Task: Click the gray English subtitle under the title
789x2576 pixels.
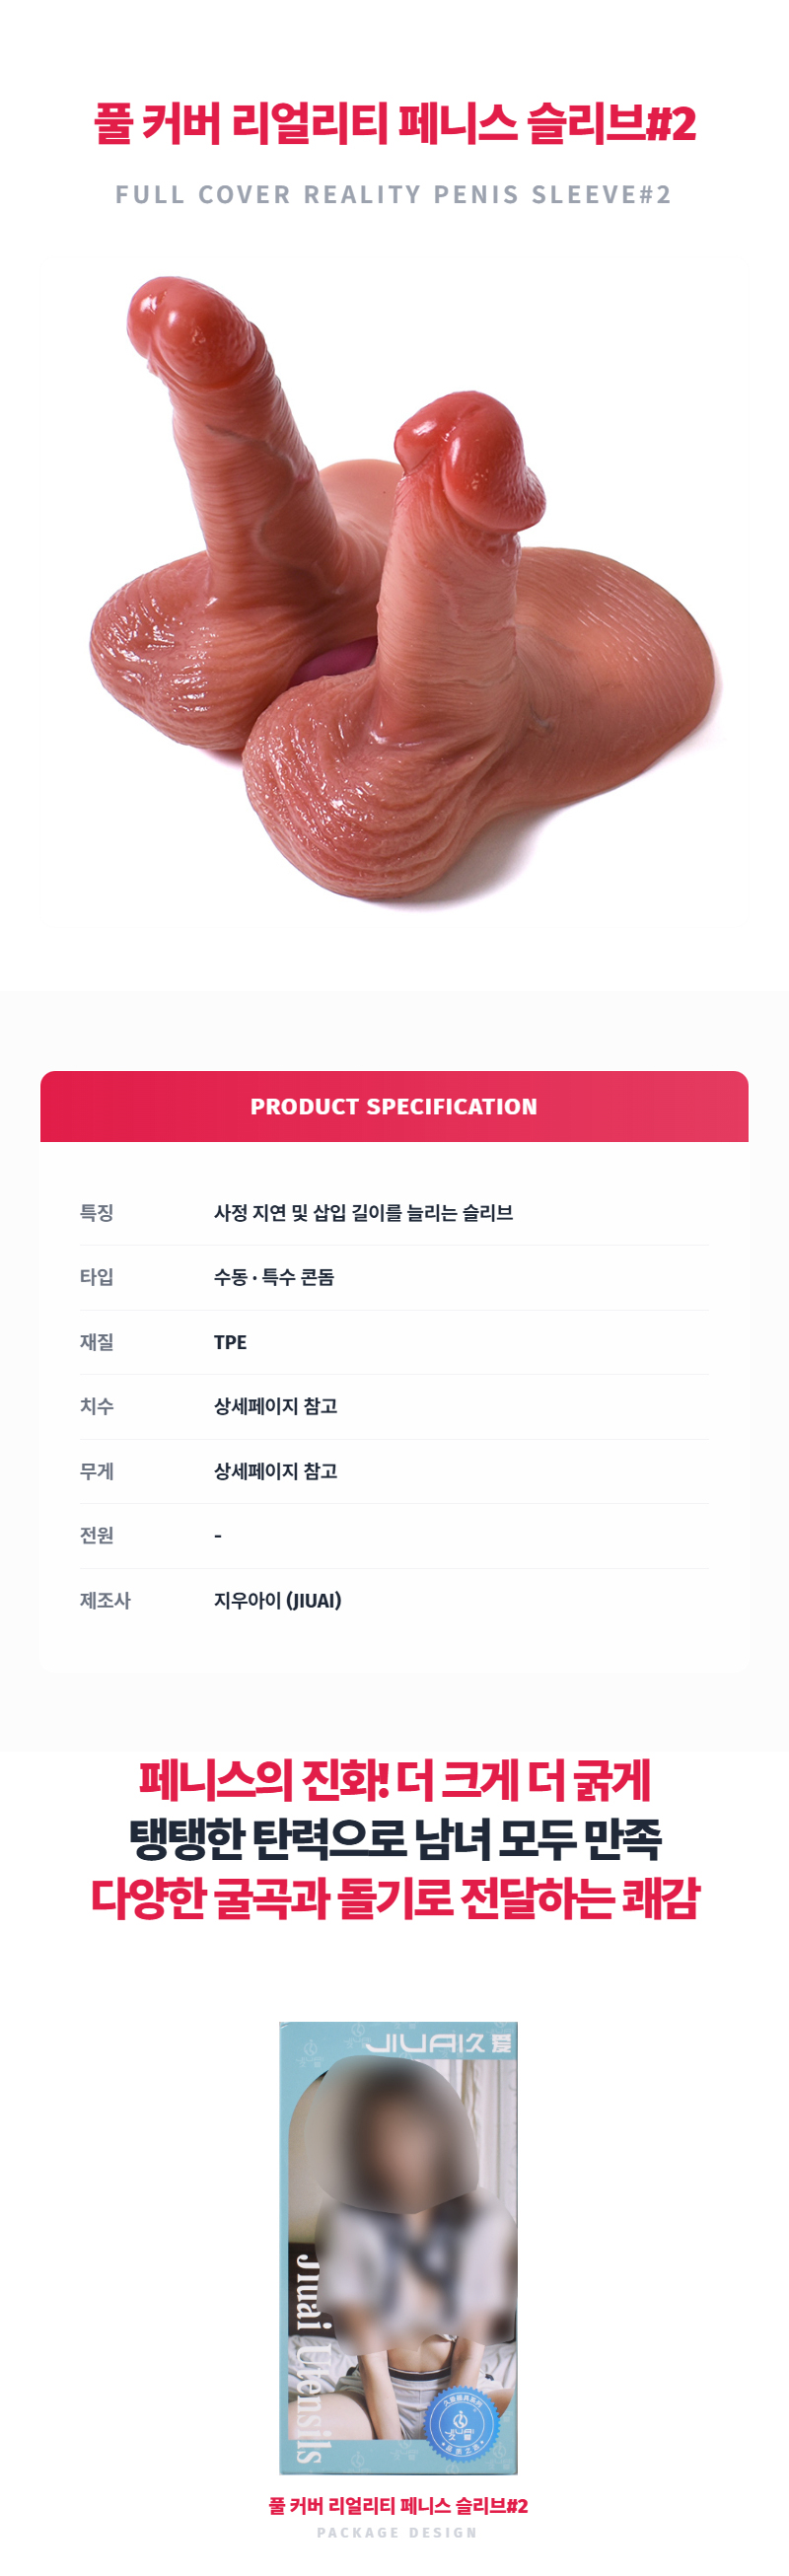Action: 394,194
